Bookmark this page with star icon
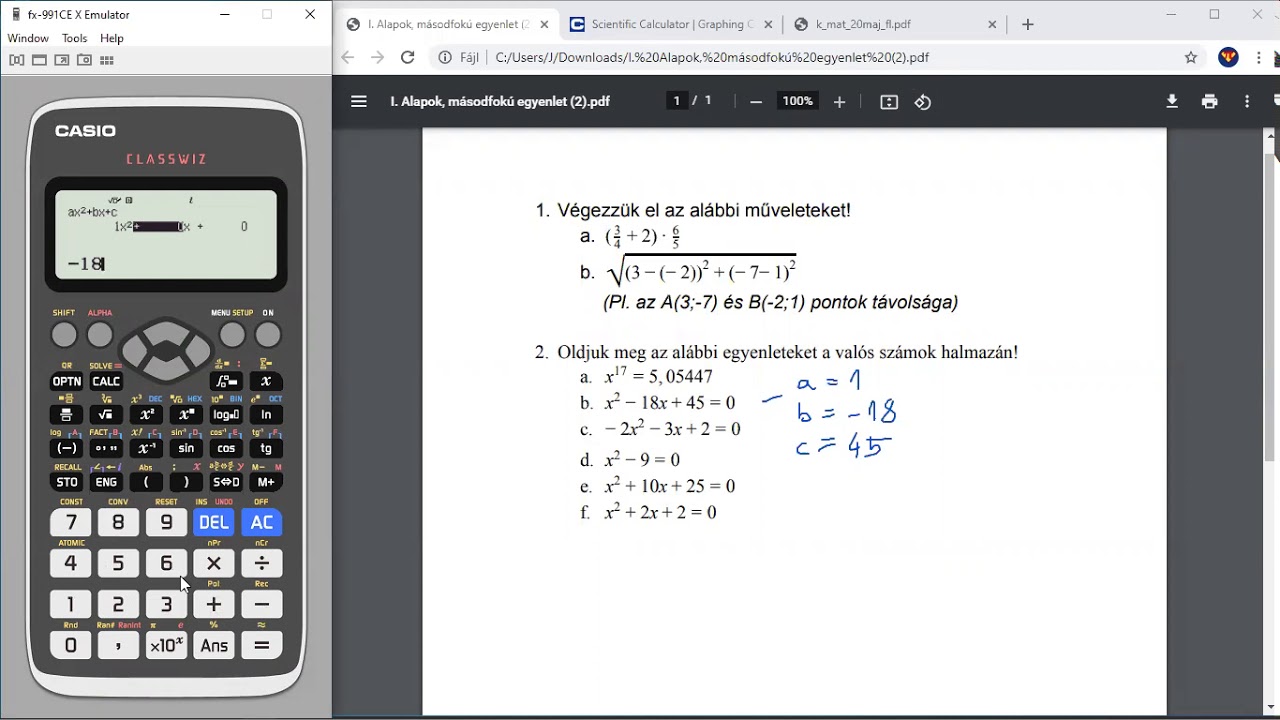 click(x=1191, y=58)
